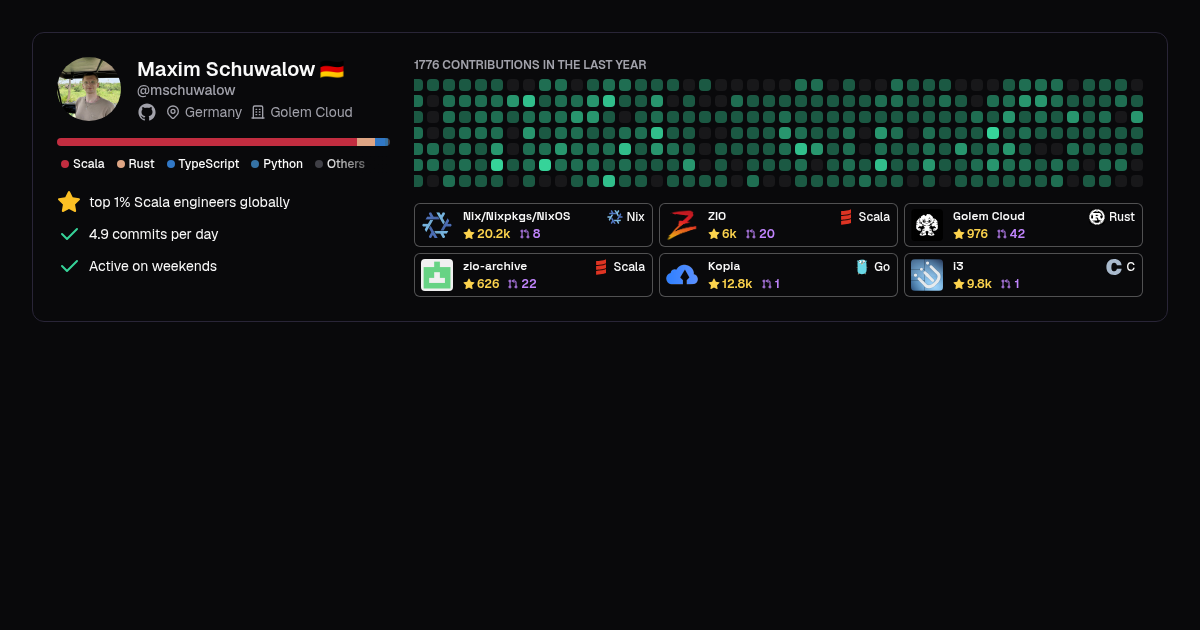1200x630 pixels.
Task: Click the 1776 contributions heading
Action: click(x=530, y=65)
